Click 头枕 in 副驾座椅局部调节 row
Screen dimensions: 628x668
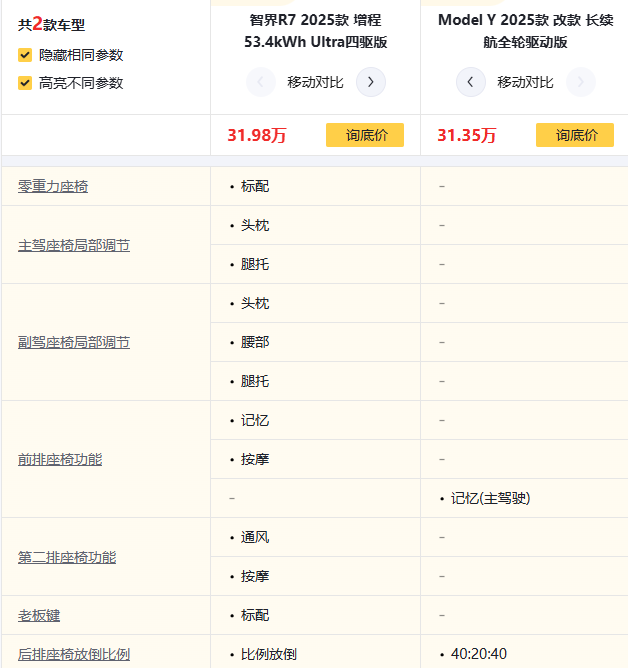click(255, 303)
